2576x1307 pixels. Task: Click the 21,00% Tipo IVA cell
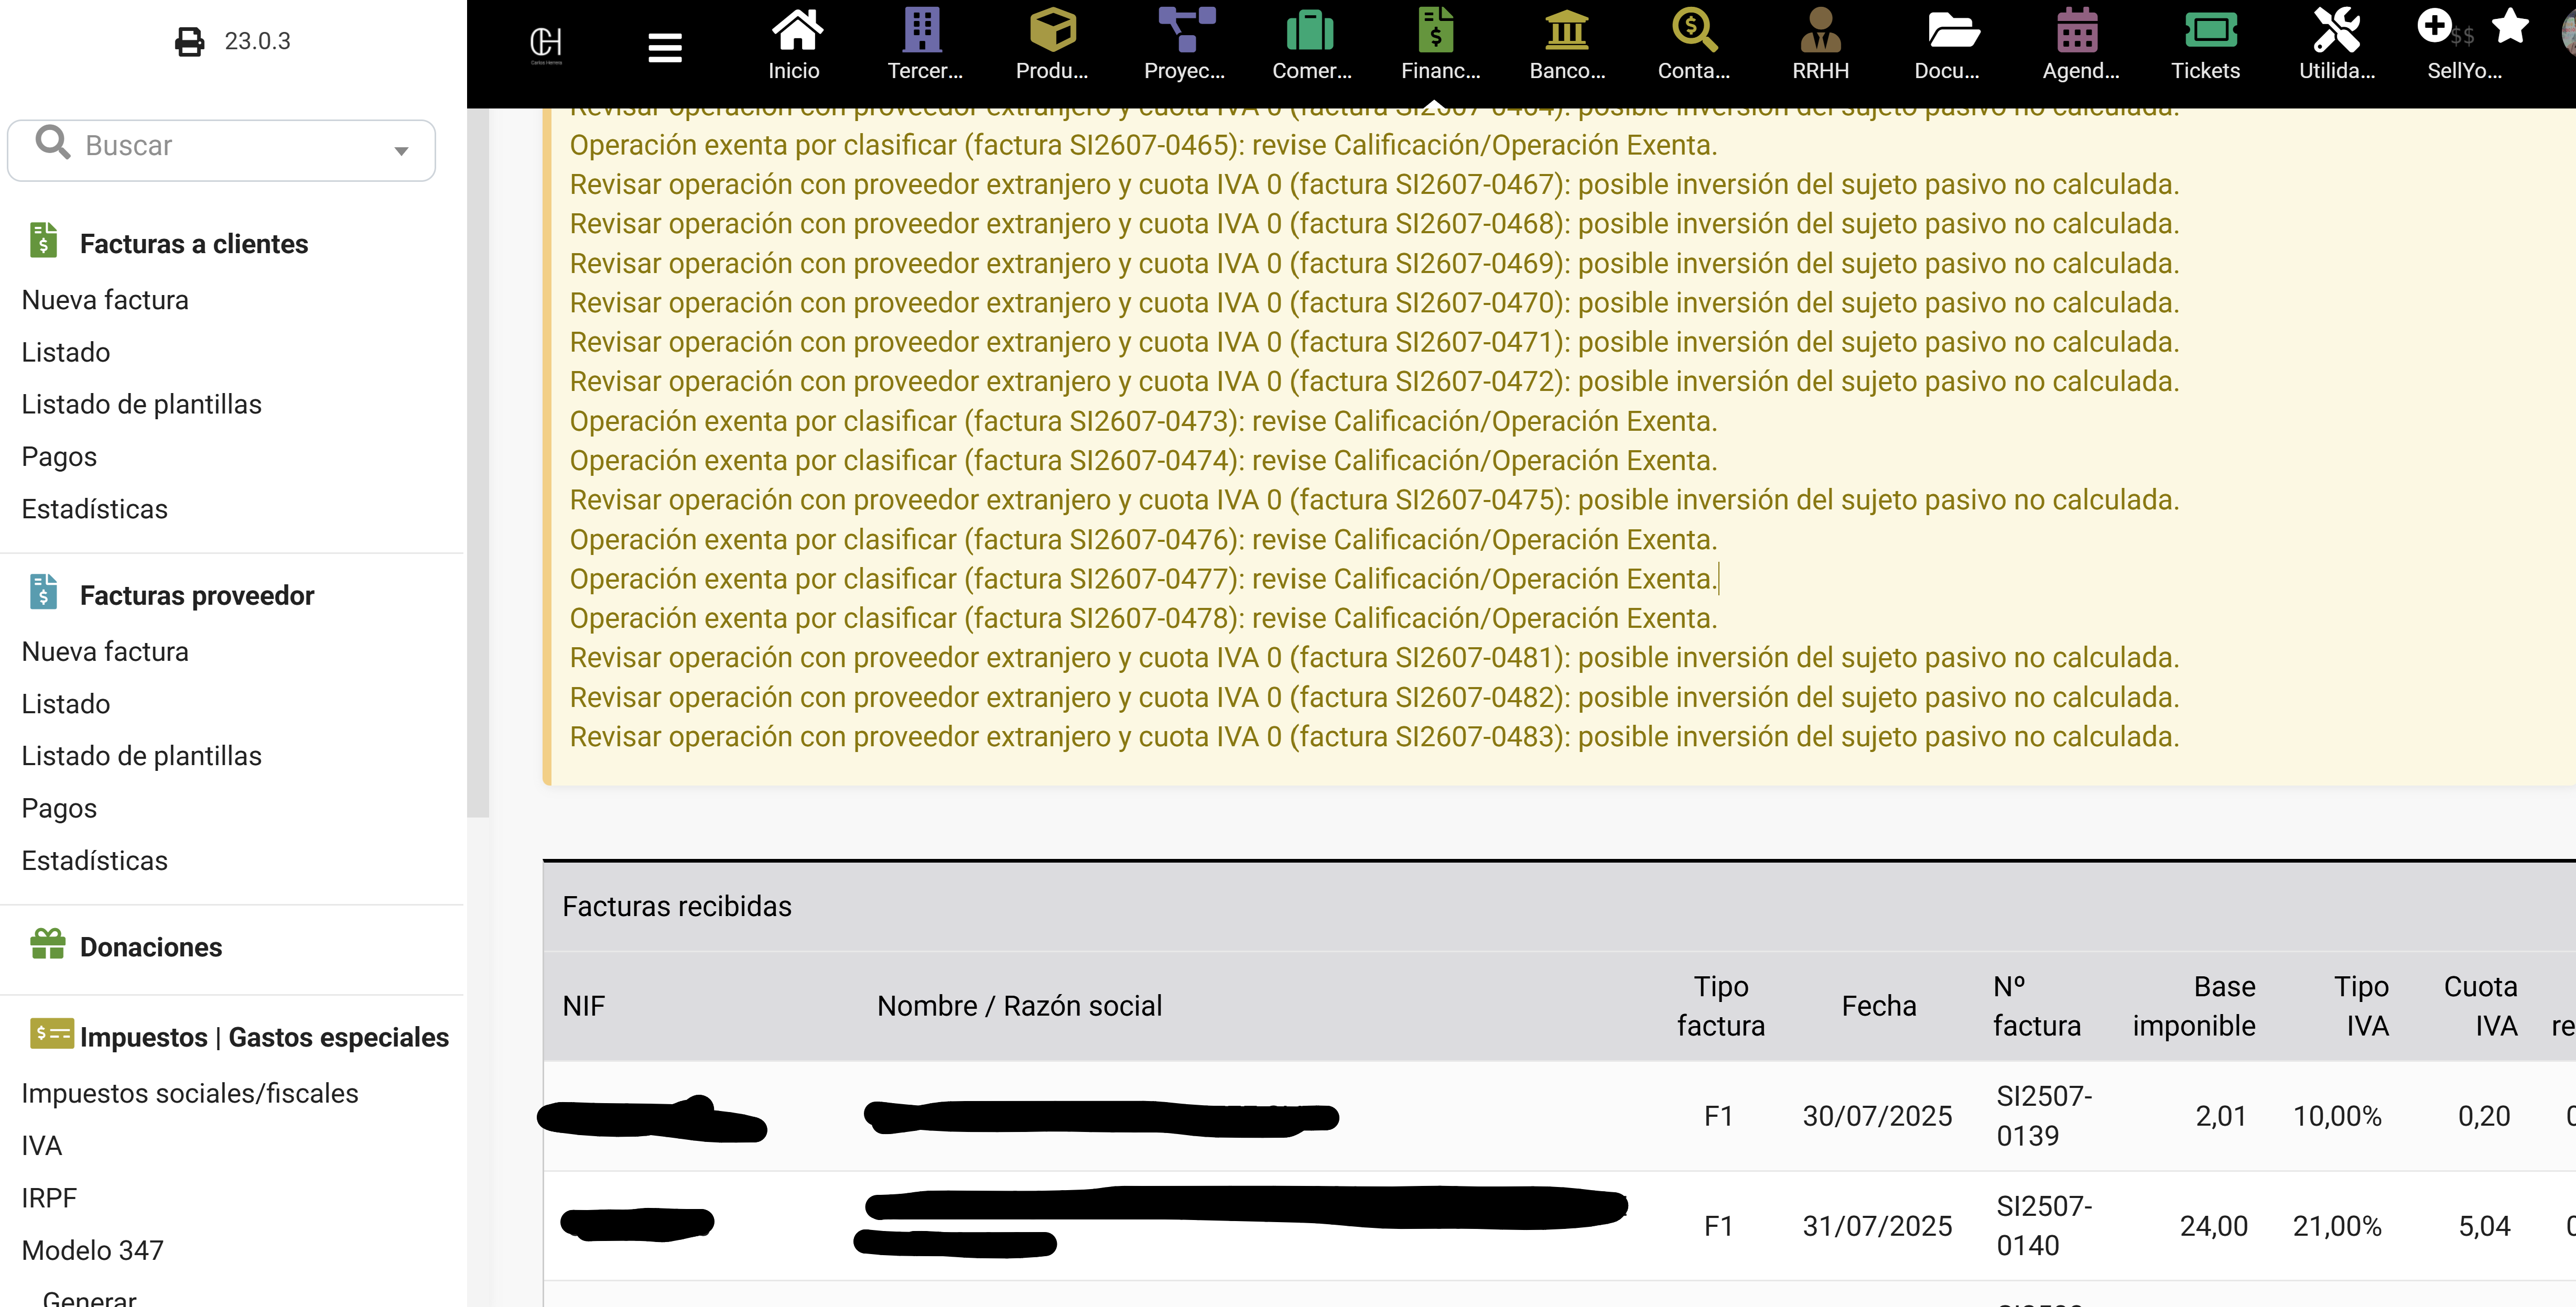[x=2337, y=1226]
